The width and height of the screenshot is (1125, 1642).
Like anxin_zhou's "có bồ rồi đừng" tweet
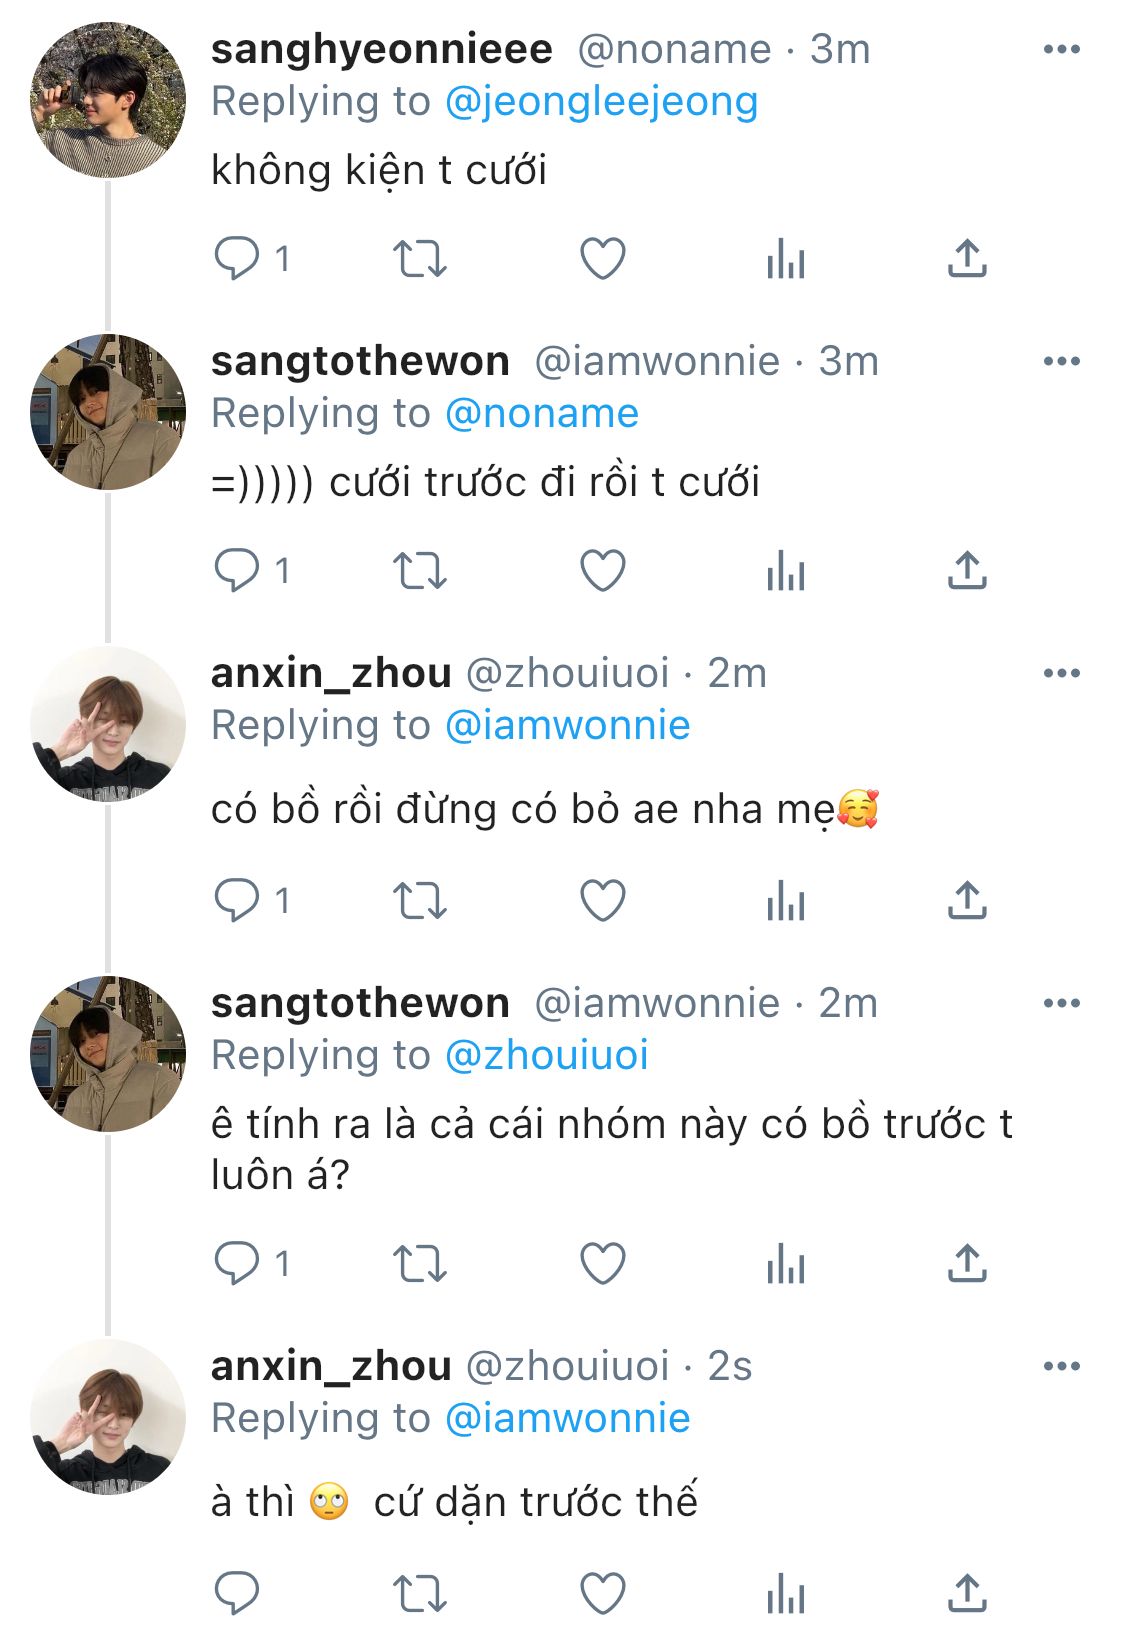(x=603, y=901)
